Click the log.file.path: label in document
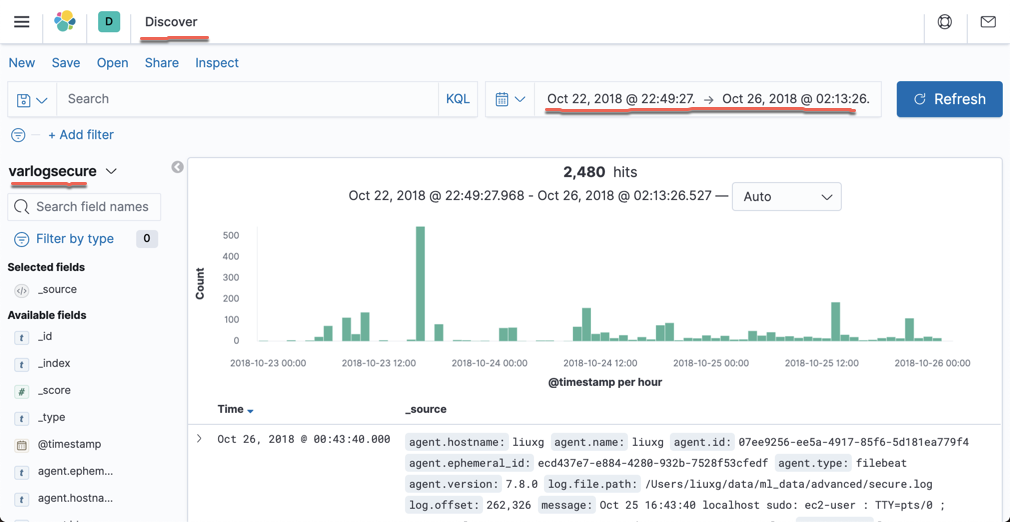The width and height of the screenshot is (1010, 522). [x=592, y=484]
